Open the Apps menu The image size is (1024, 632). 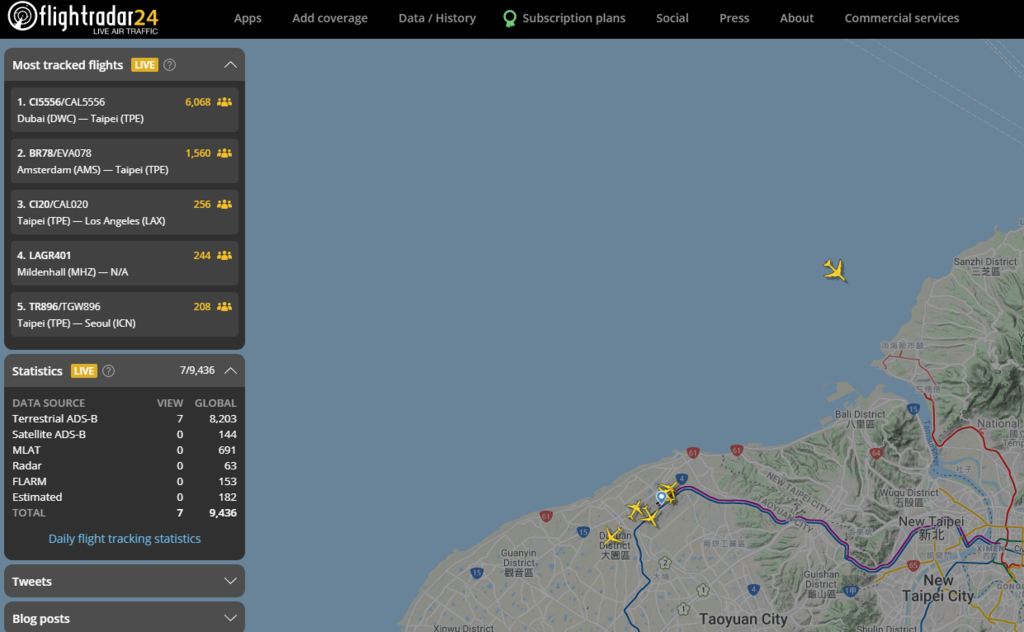(x=248, y=18)
